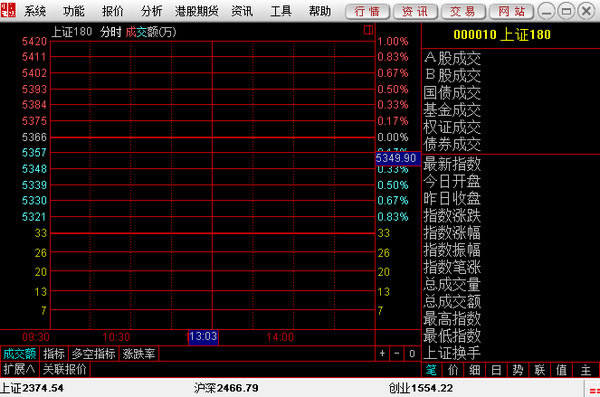
Task: Select the 成交额 indicator tab
Action: [20, 353]
